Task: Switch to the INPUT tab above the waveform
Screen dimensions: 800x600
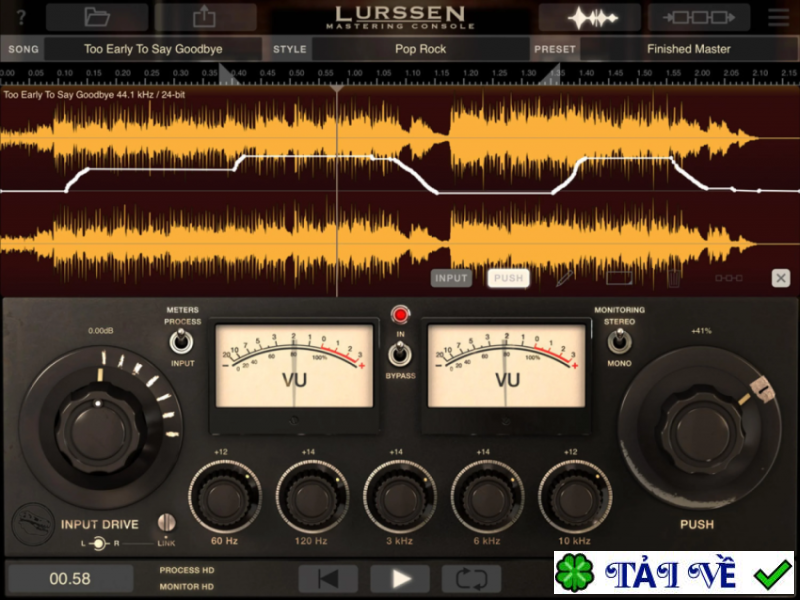Action: (451, 277)
